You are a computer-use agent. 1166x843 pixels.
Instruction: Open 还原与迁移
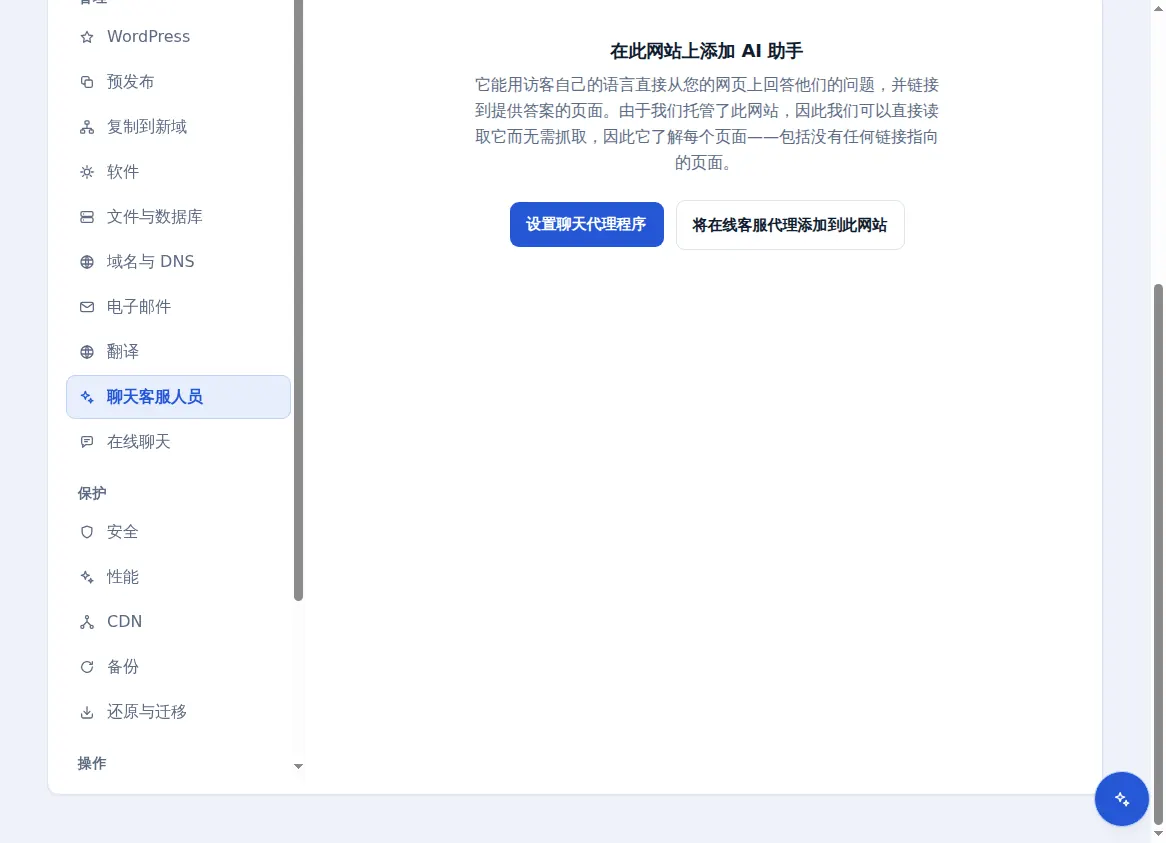(x=178, y=712)
